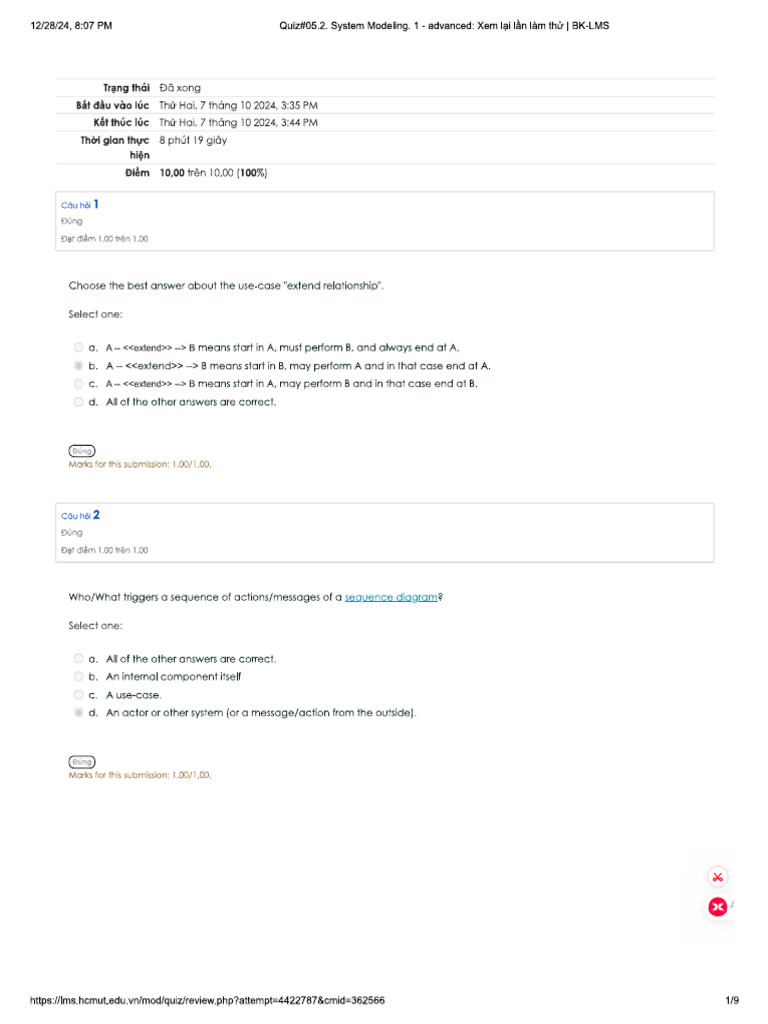Choose "An actor or other system" option
Image resolution: width=768 pixels, height=1024 pixels.
coord(78,713)
